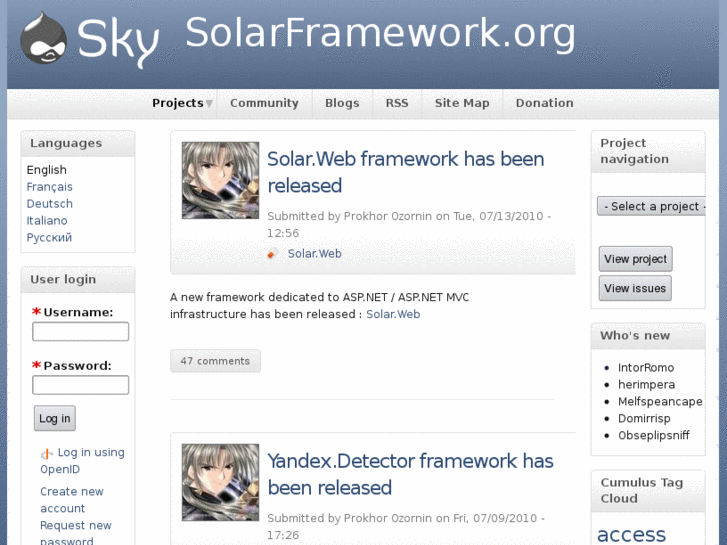Click the Request new password link
727x545 pixels.
(x=76, y=532)
